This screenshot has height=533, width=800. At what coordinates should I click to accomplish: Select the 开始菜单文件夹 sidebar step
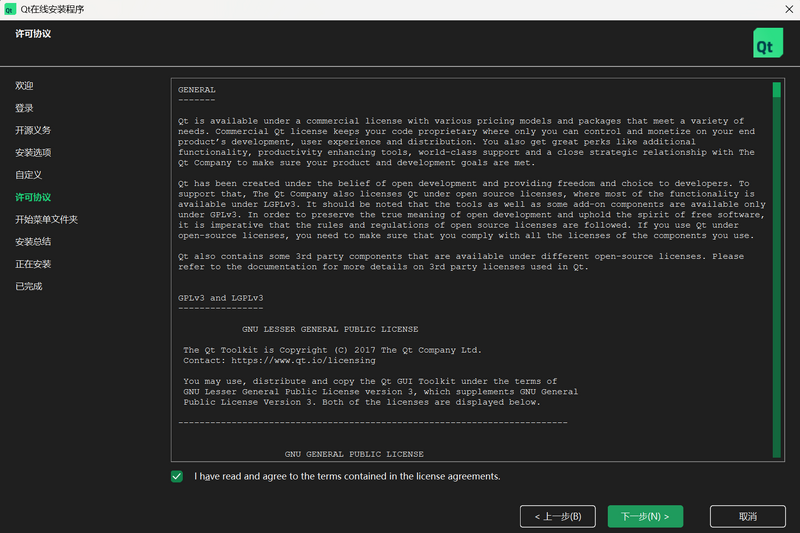tap(46, 219)
